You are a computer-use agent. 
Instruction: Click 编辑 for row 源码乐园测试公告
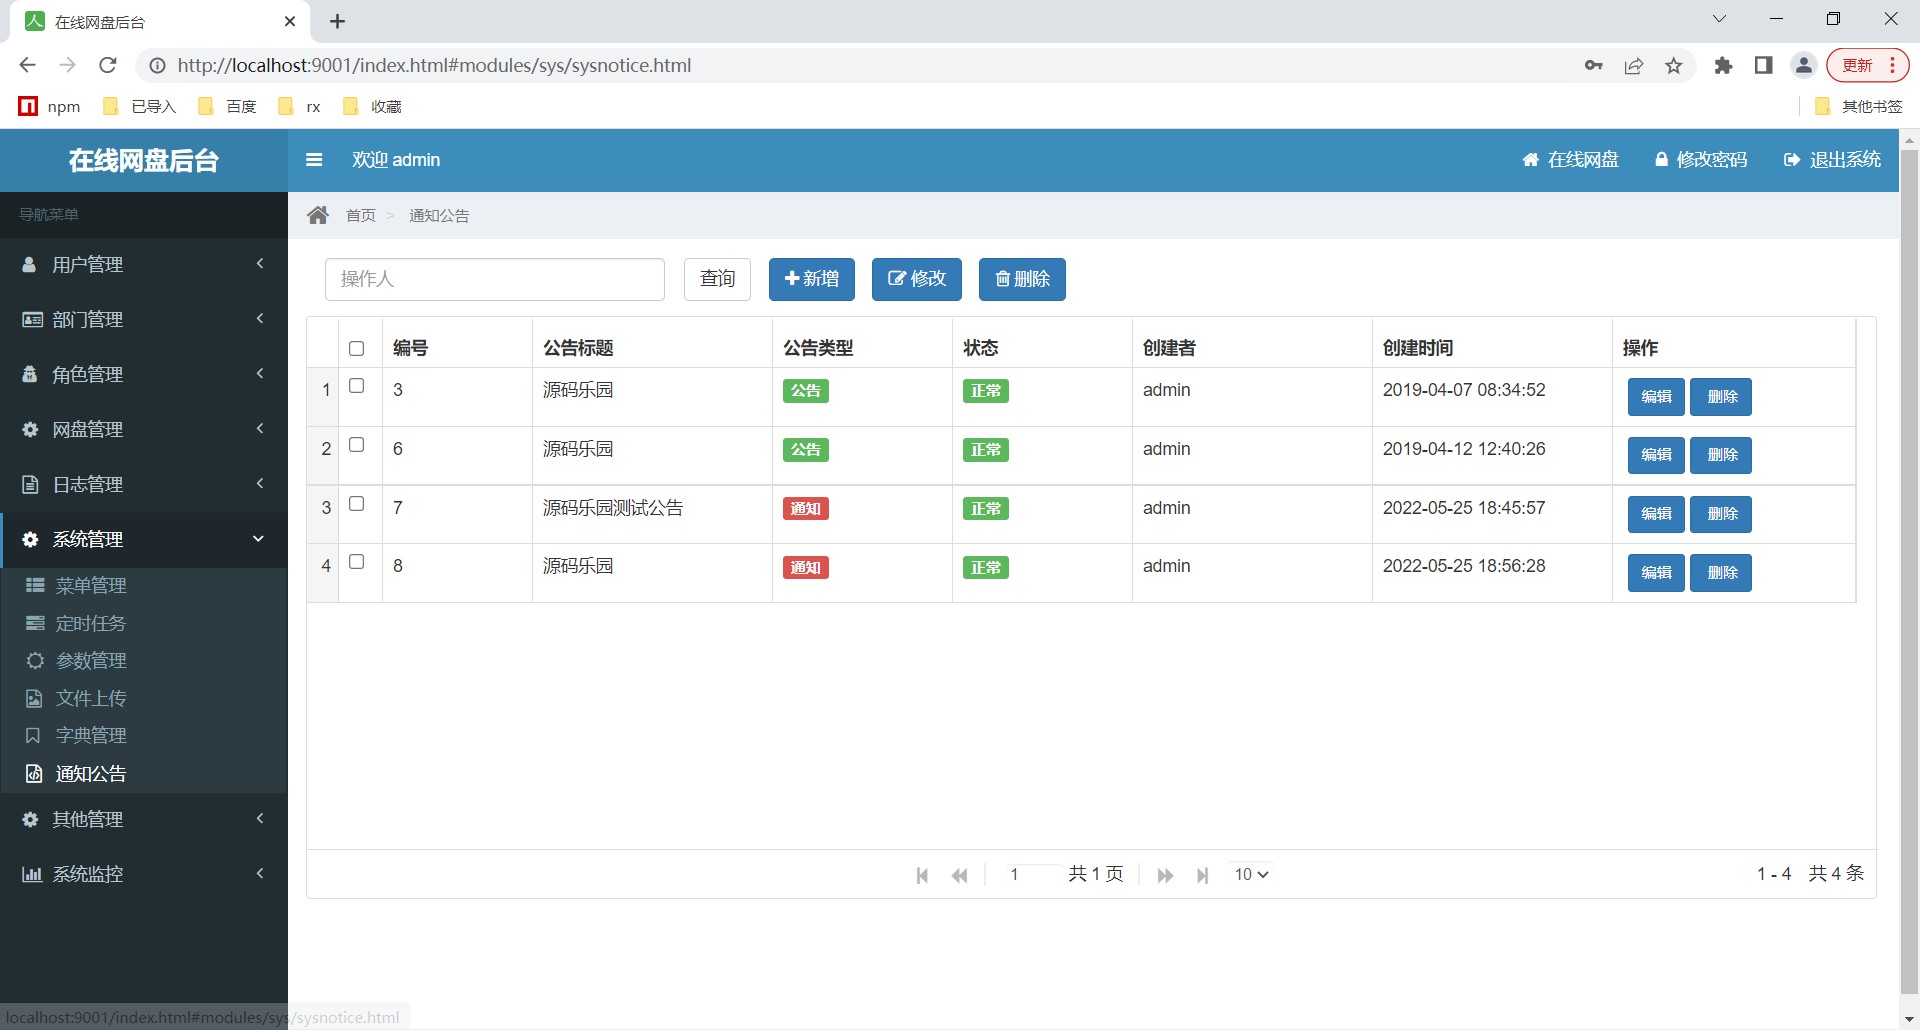[x=1656, y=514]
